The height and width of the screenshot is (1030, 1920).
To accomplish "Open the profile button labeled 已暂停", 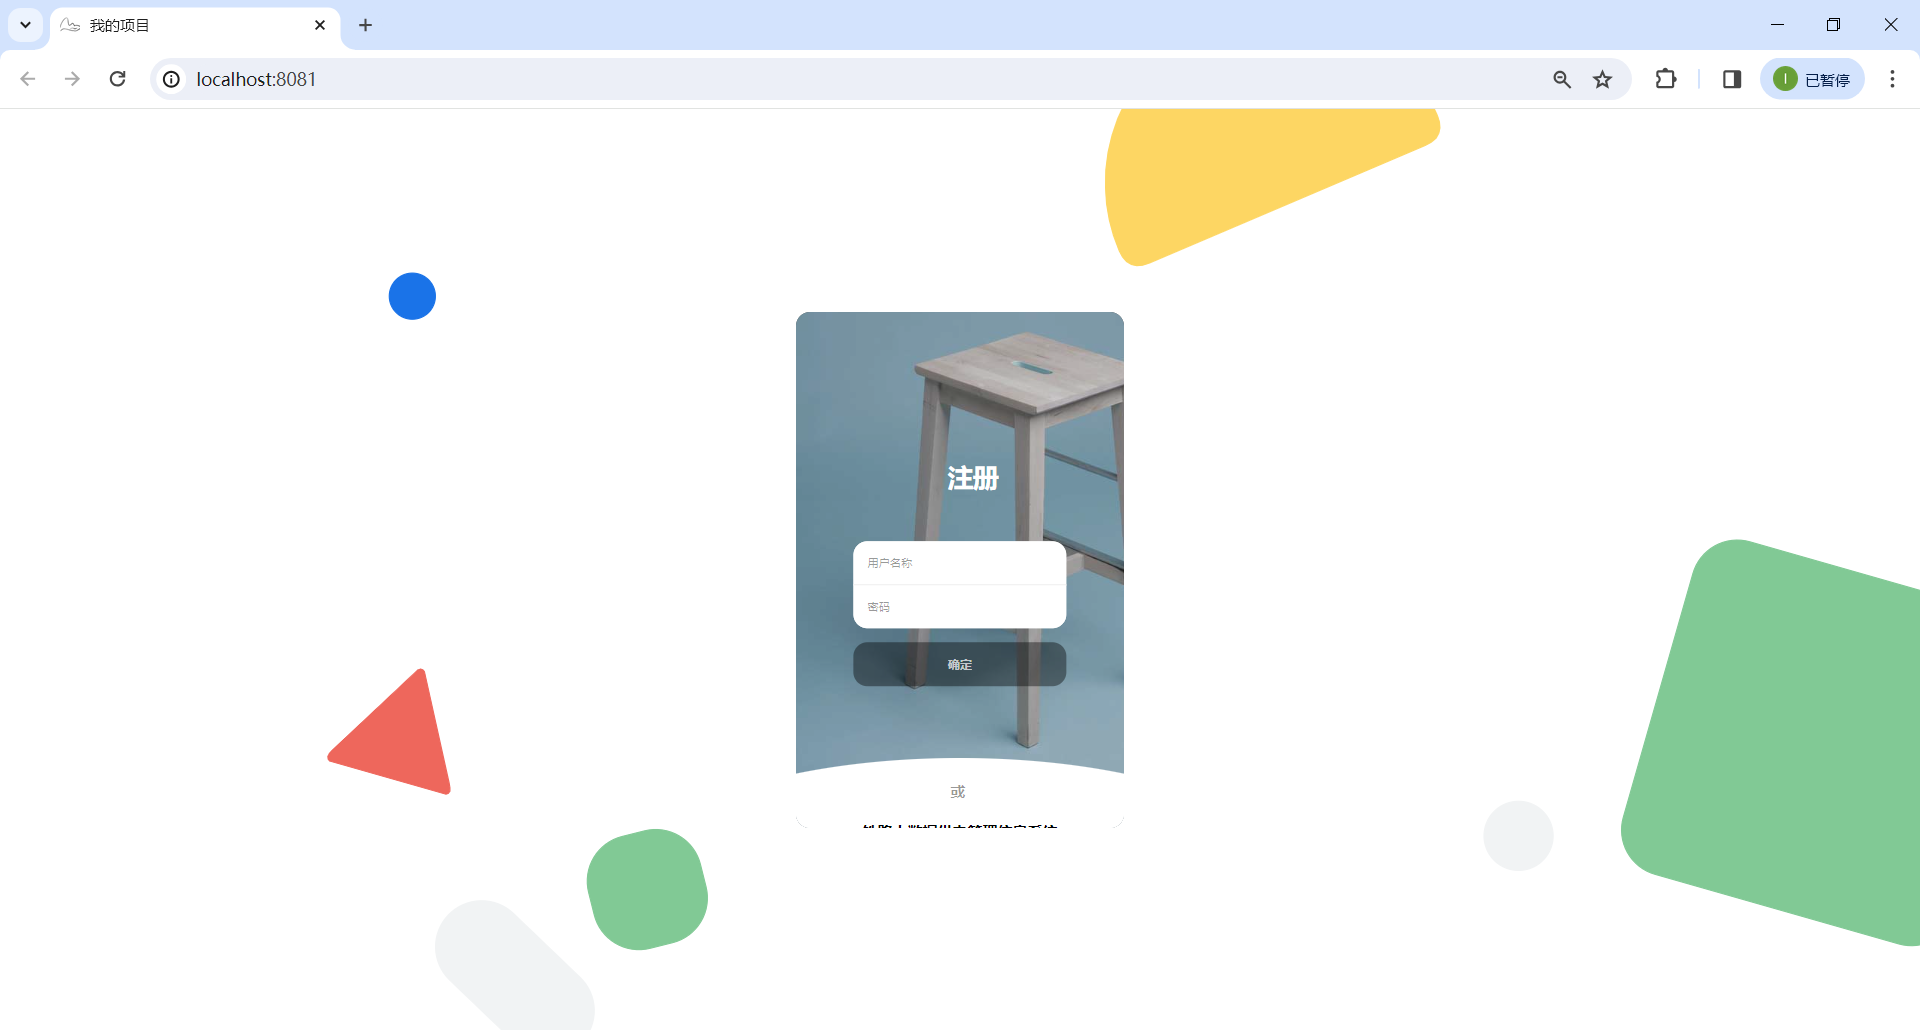I will [x=1812, y=79].
